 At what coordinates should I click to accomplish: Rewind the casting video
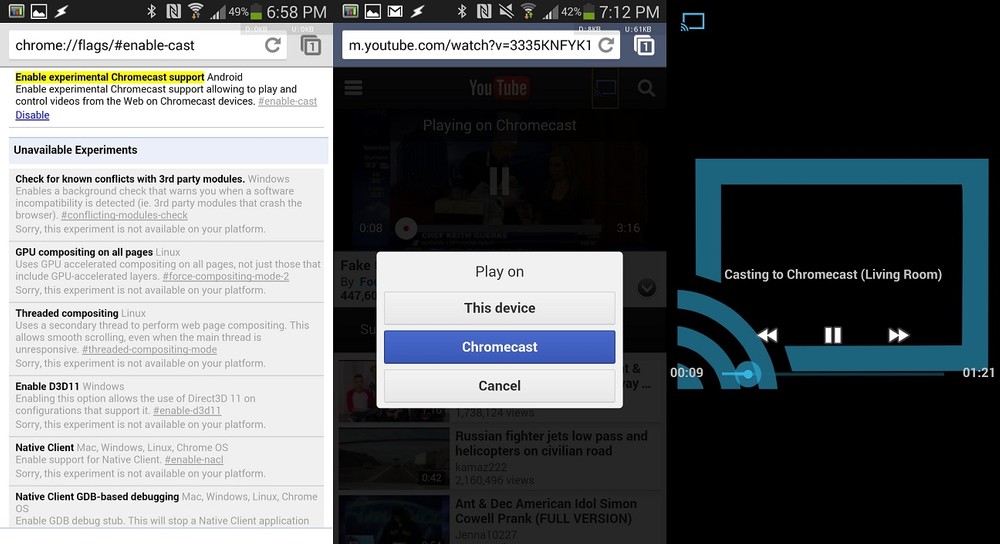point(767,335)
